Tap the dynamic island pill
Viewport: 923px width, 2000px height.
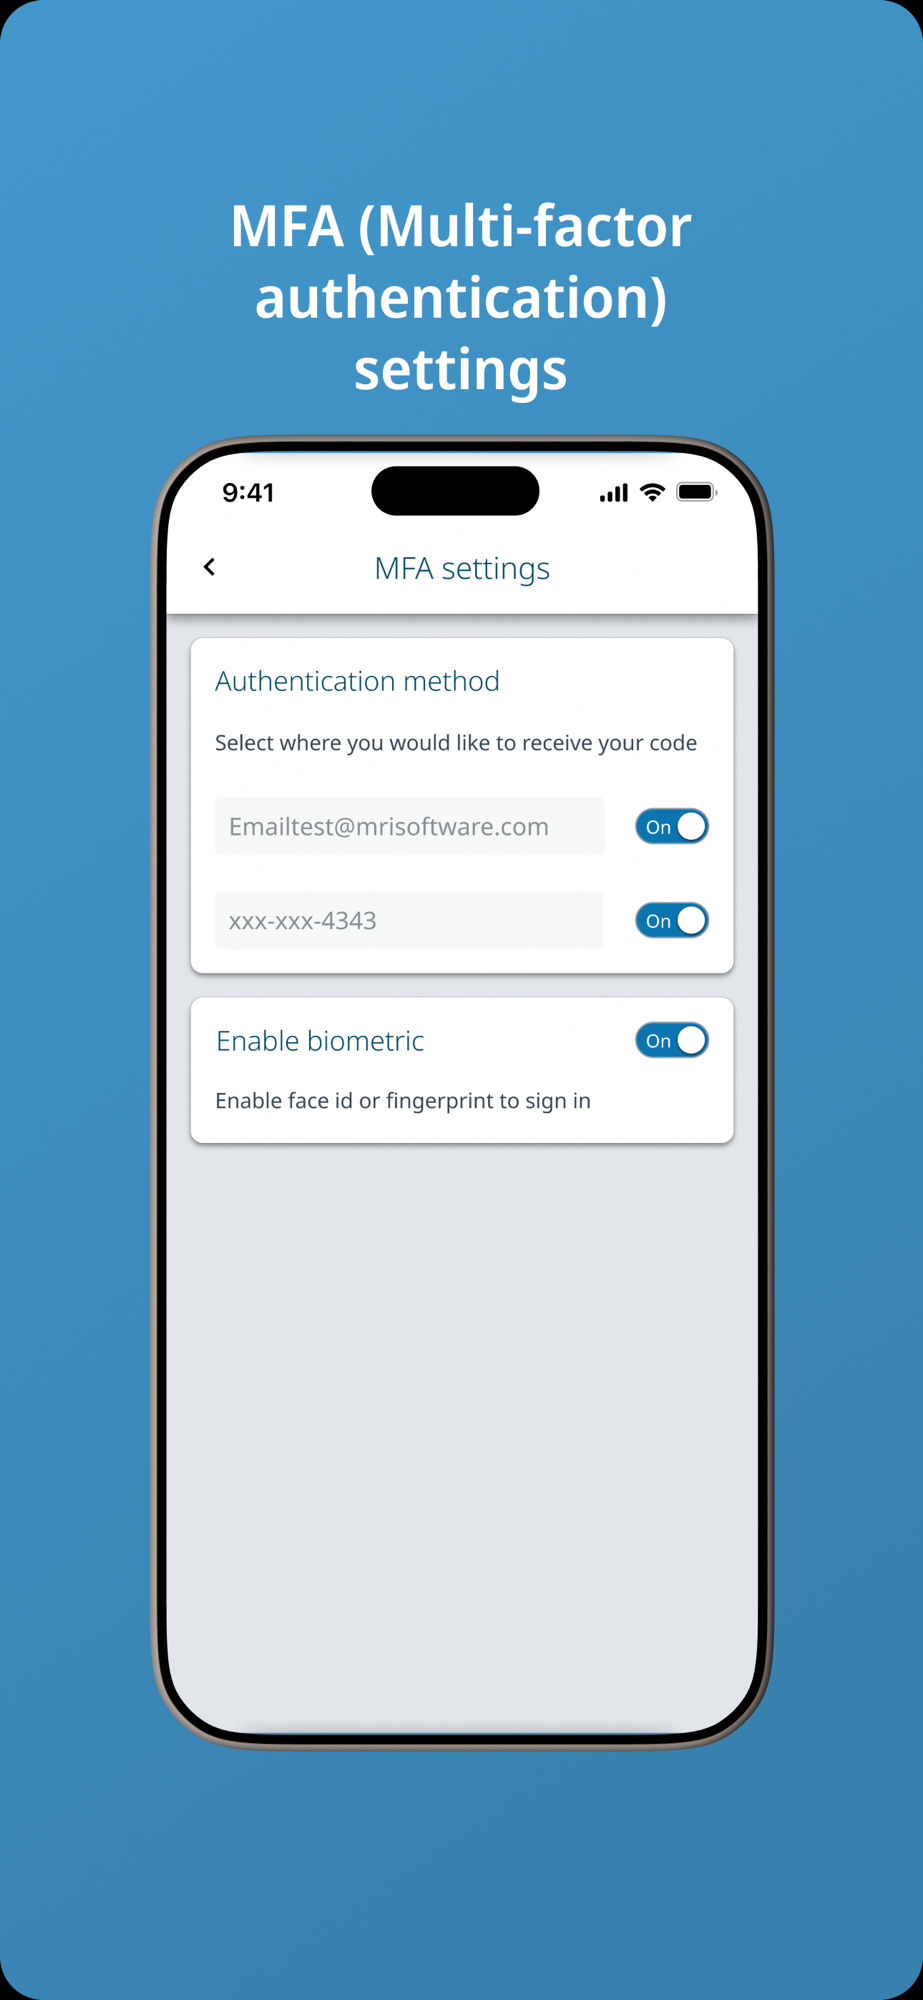455,491
